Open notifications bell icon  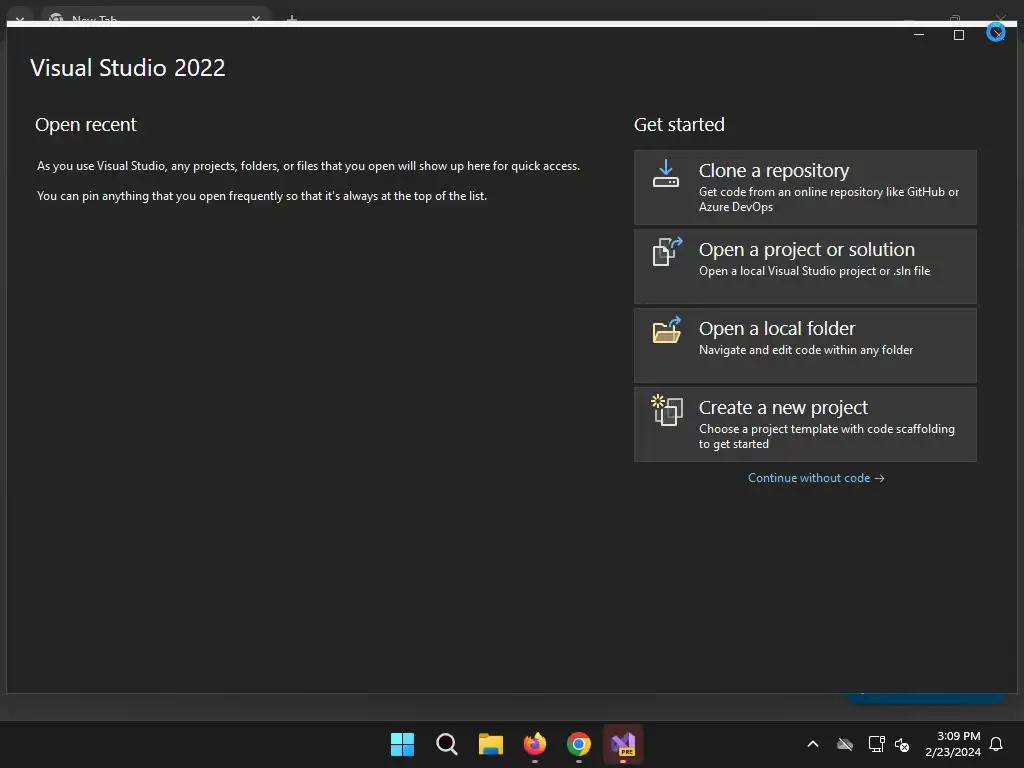coord(997,744)
